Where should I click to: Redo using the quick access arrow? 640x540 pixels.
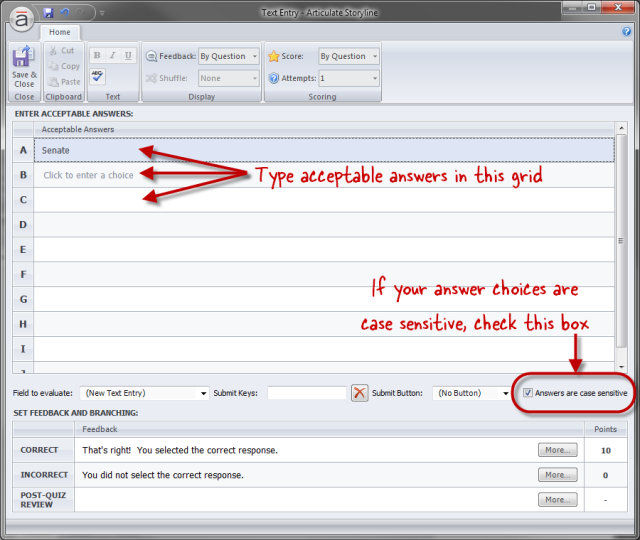point(80,13)
